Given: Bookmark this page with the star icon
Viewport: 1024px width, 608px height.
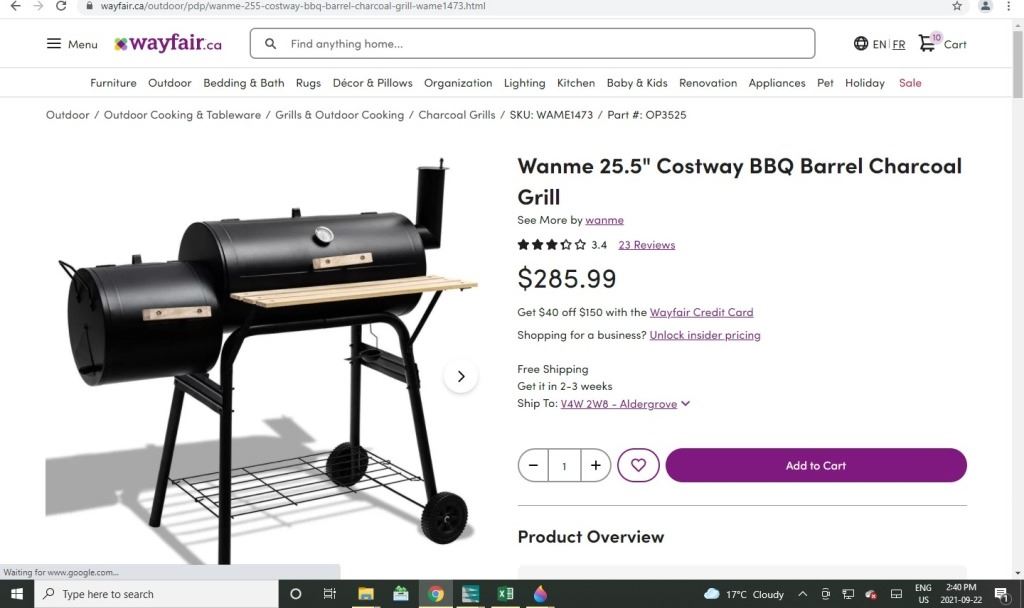Looking at the screenshot, I should (957, 6).
